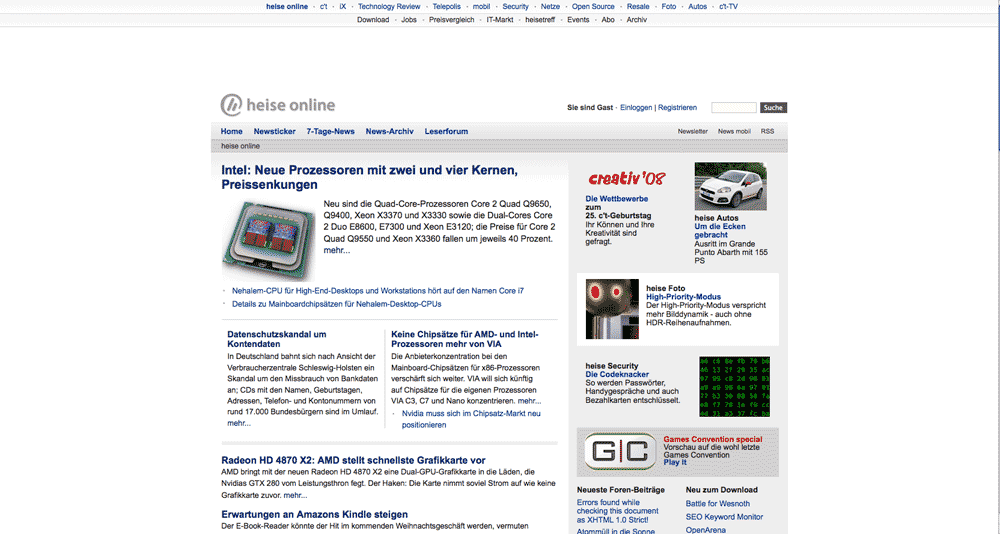Click the Play it link

(x=675, y=463)
